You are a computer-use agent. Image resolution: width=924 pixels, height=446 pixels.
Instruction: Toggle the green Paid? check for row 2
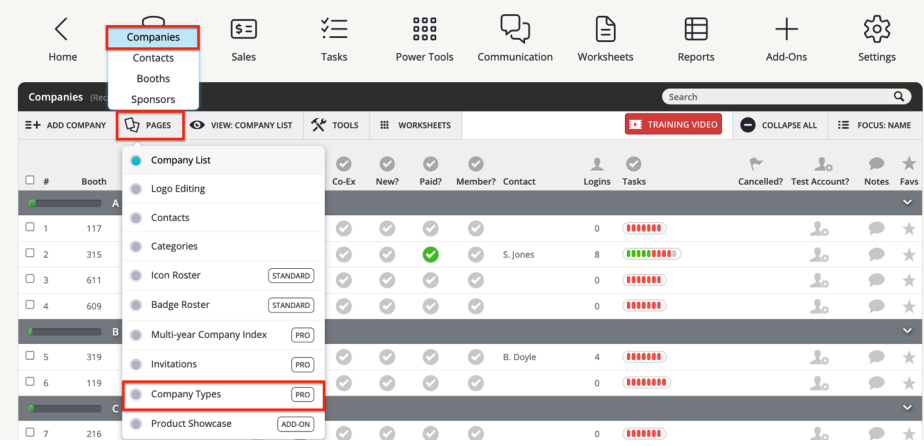431,255
